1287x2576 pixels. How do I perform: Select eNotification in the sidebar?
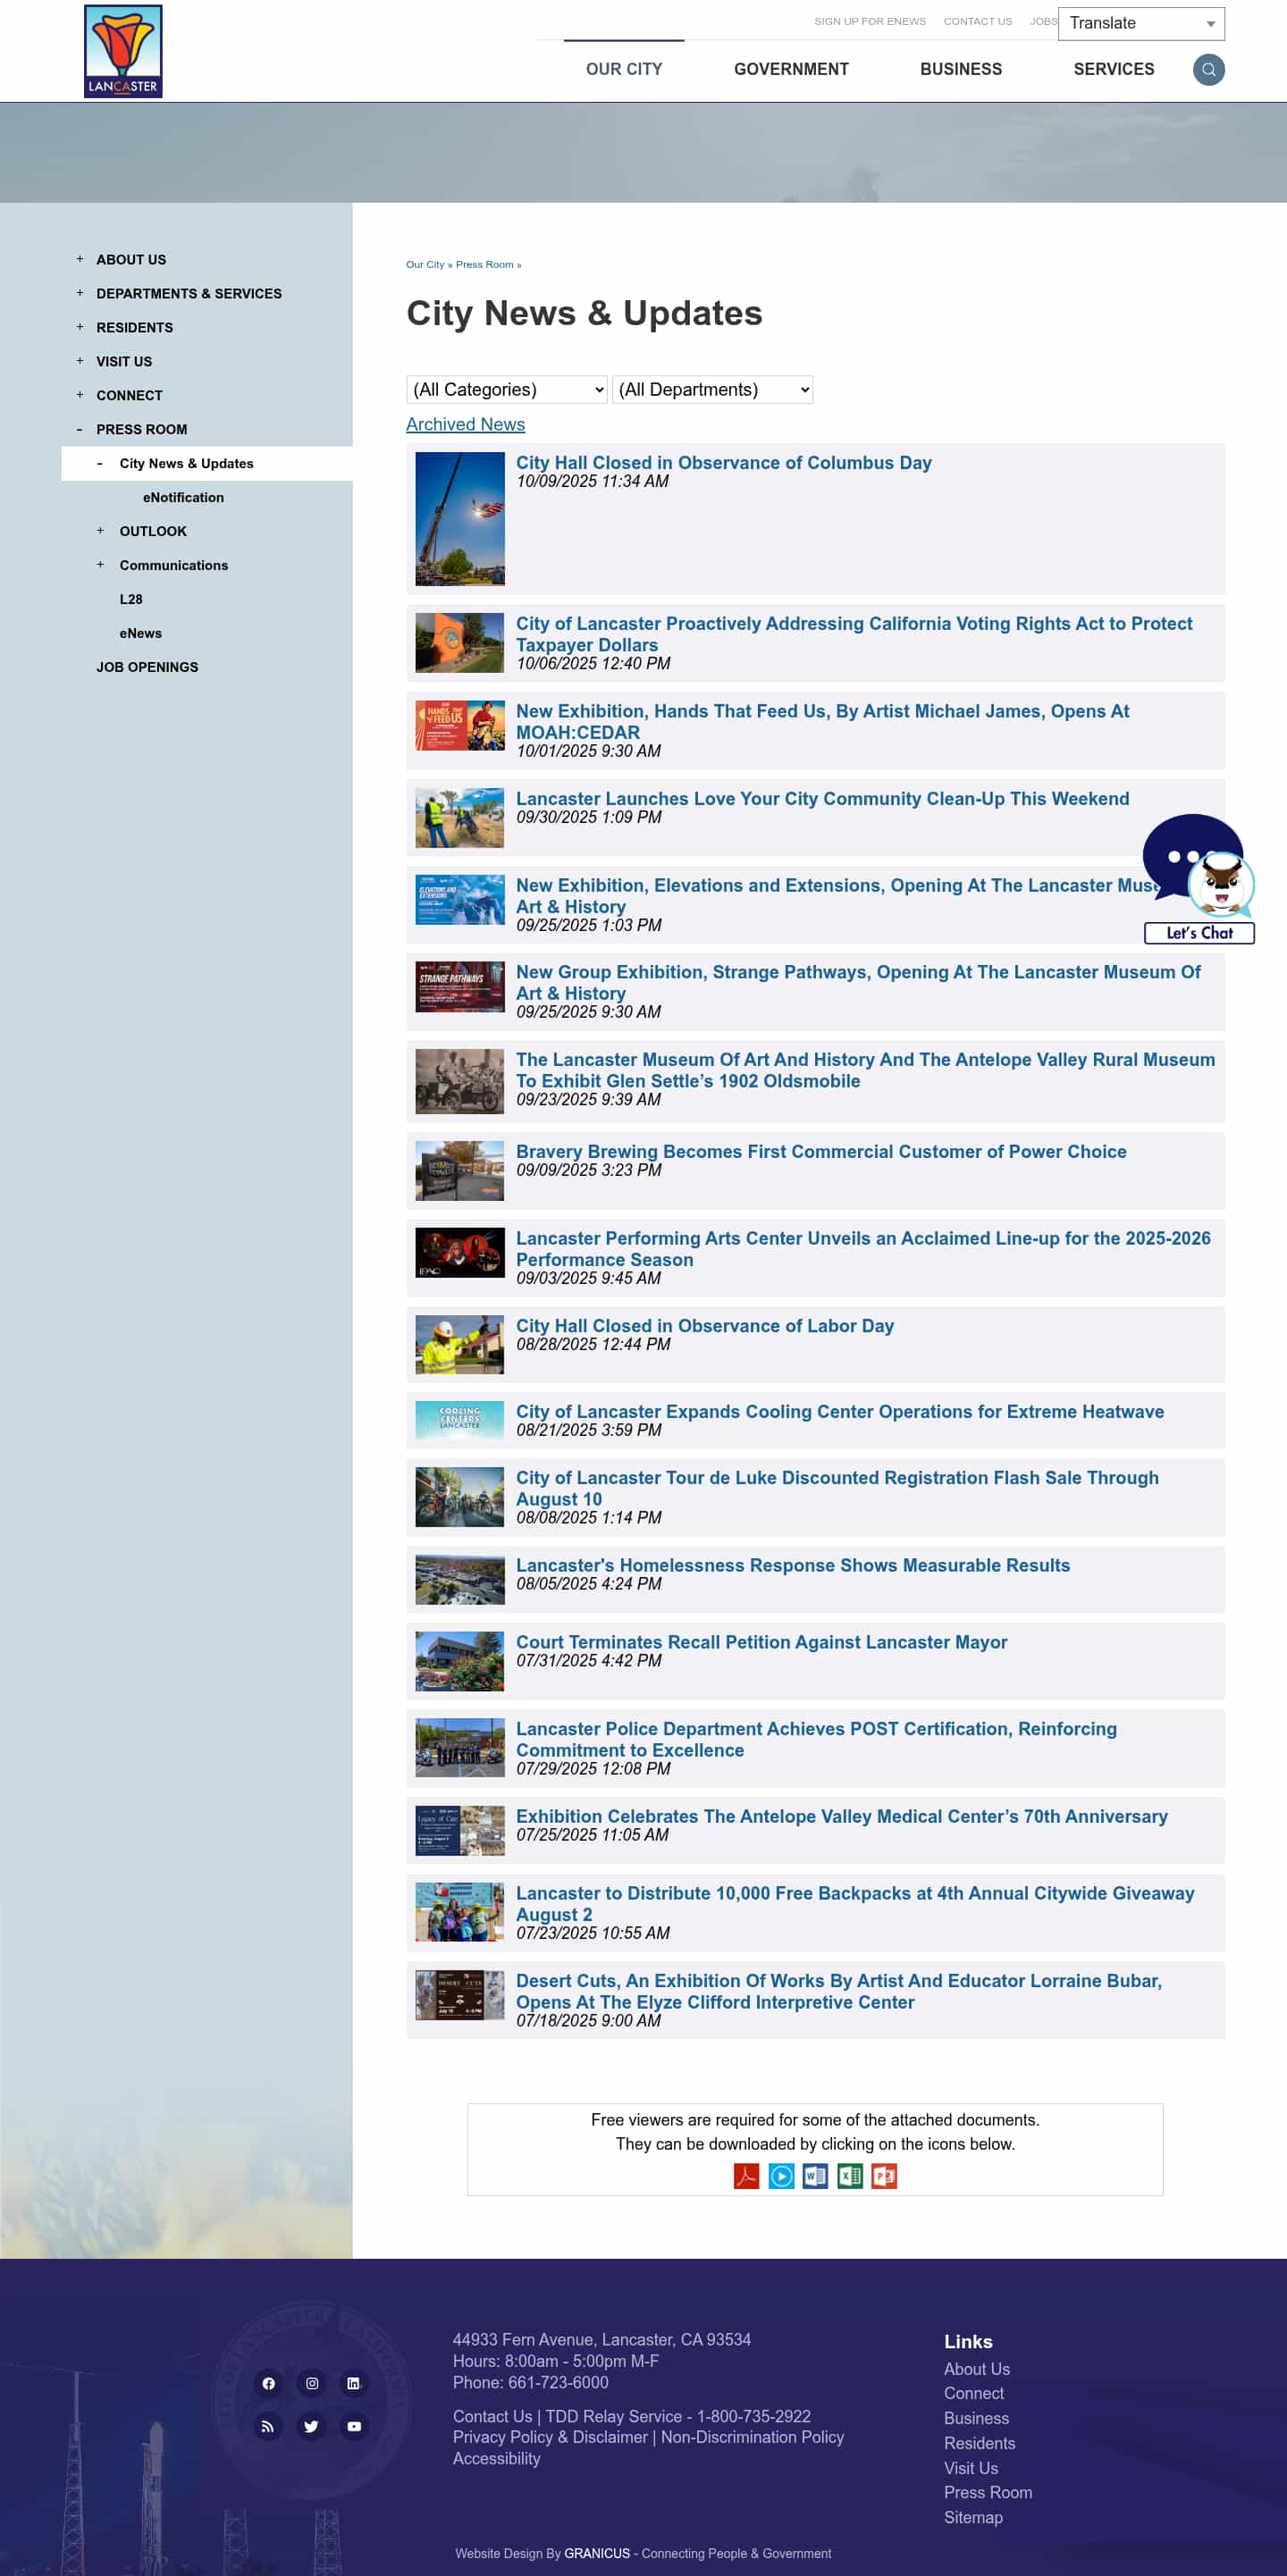pos(183,497)
